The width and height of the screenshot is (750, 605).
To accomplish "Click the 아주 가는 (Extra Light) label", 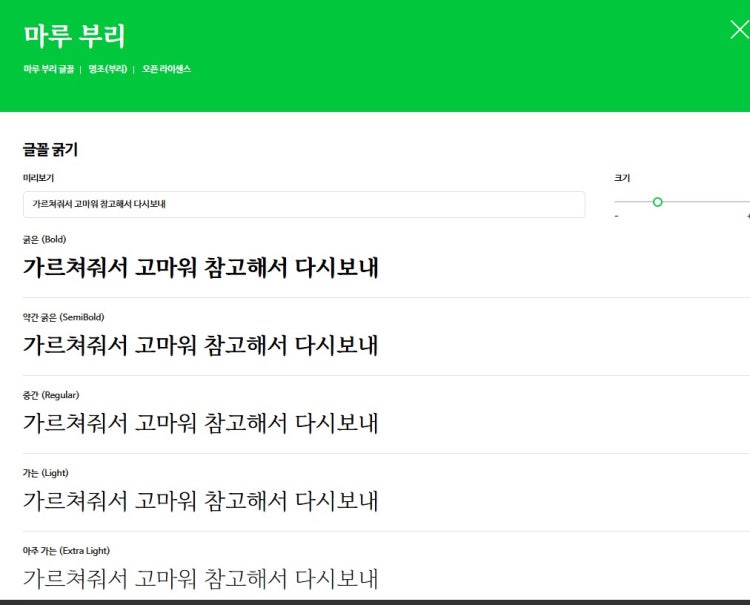I will click(66, 551).
